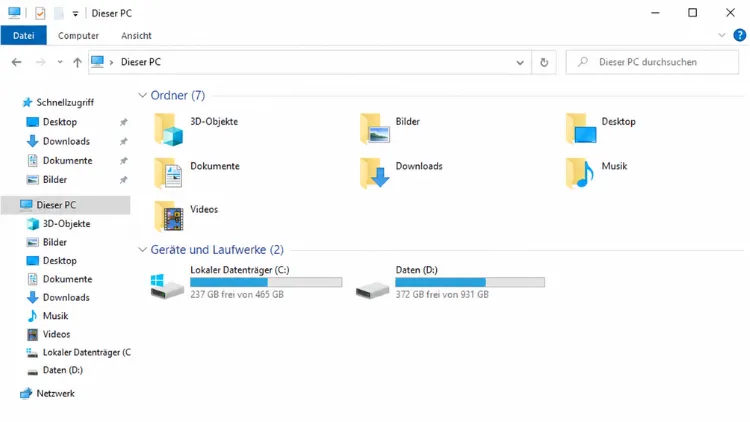
Task: Open the recent locations dropdown arrow
Action: [x=60, y=62]
